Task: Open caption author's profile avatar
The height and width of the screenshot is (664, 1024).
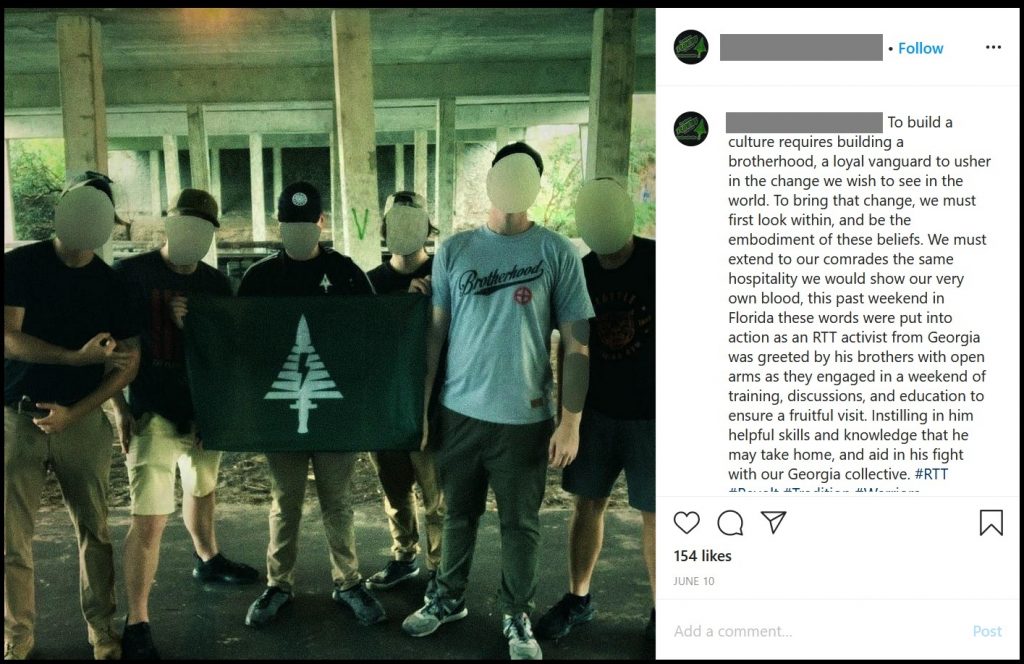Action: click(x=691, y=128)
